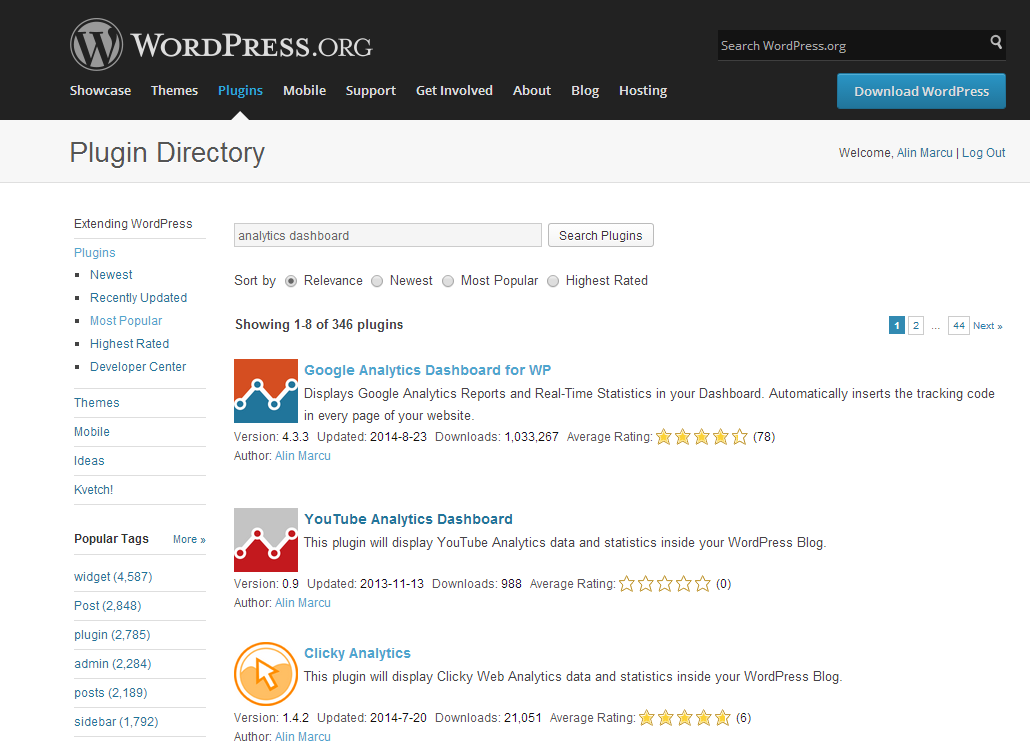Open the Google Analytics Dashboard plugin thumbnail

(x=265, y=391)
